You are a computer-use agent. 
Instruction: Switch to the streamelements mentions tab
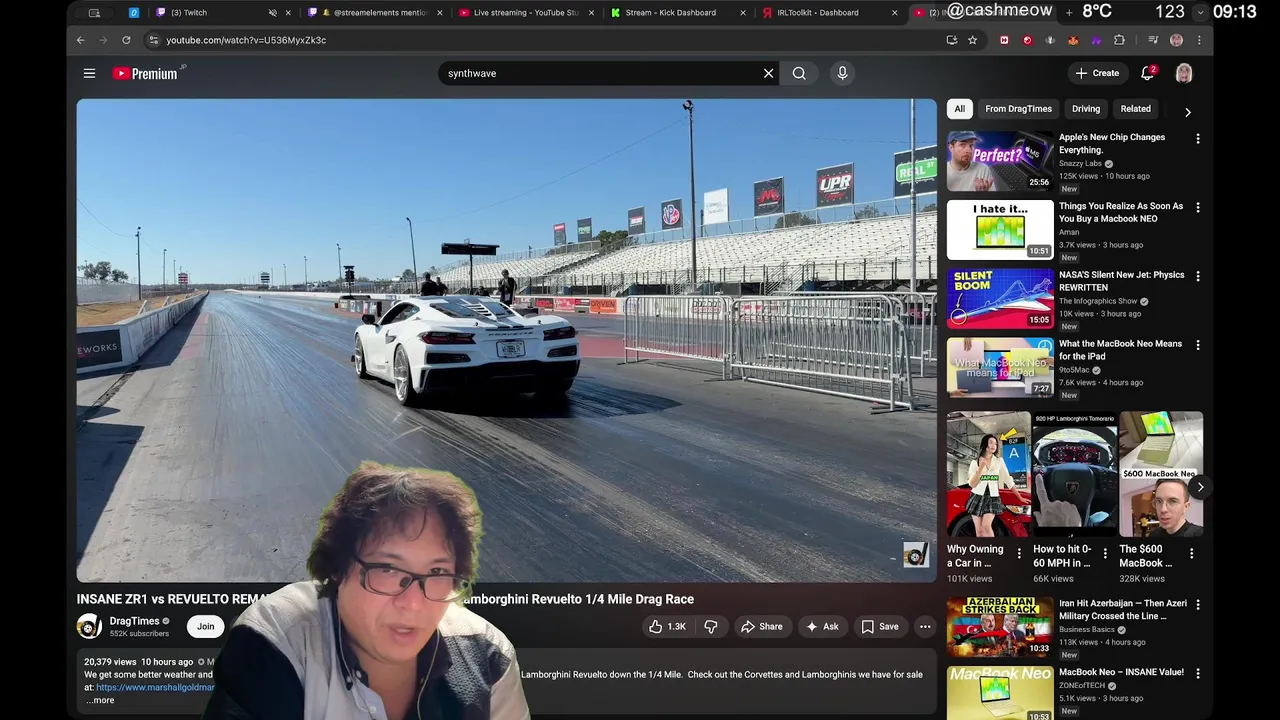pyautogui.click(x=375, y=13)
